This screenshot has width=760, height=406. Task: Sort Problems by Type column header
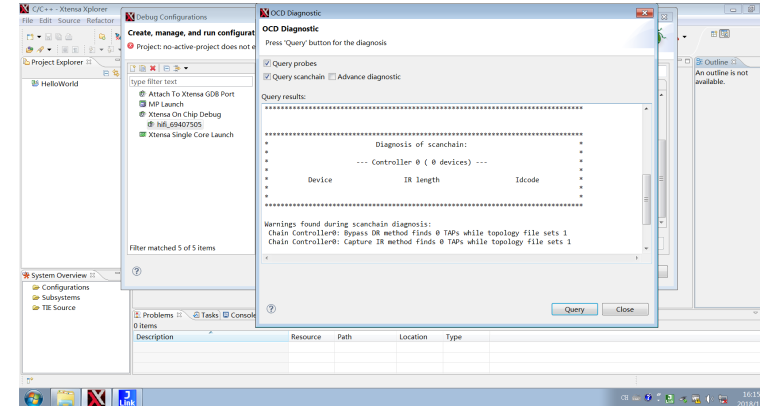tap(466, 337)
